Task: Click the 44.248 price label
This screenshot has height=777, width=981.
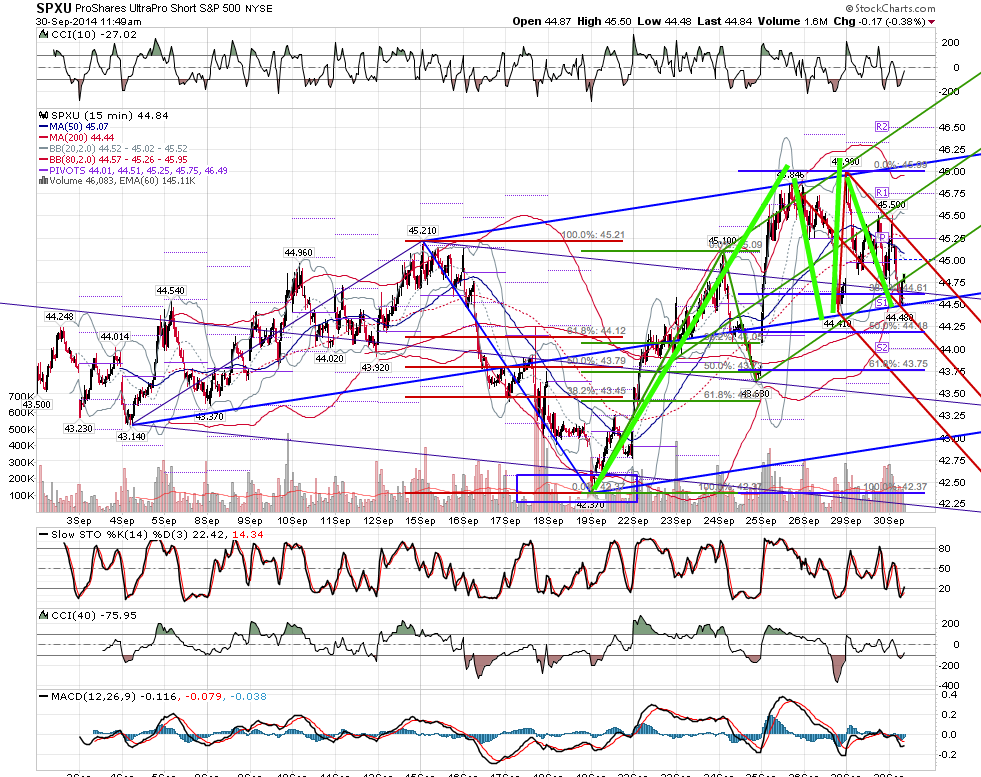Action: (59, 317)
